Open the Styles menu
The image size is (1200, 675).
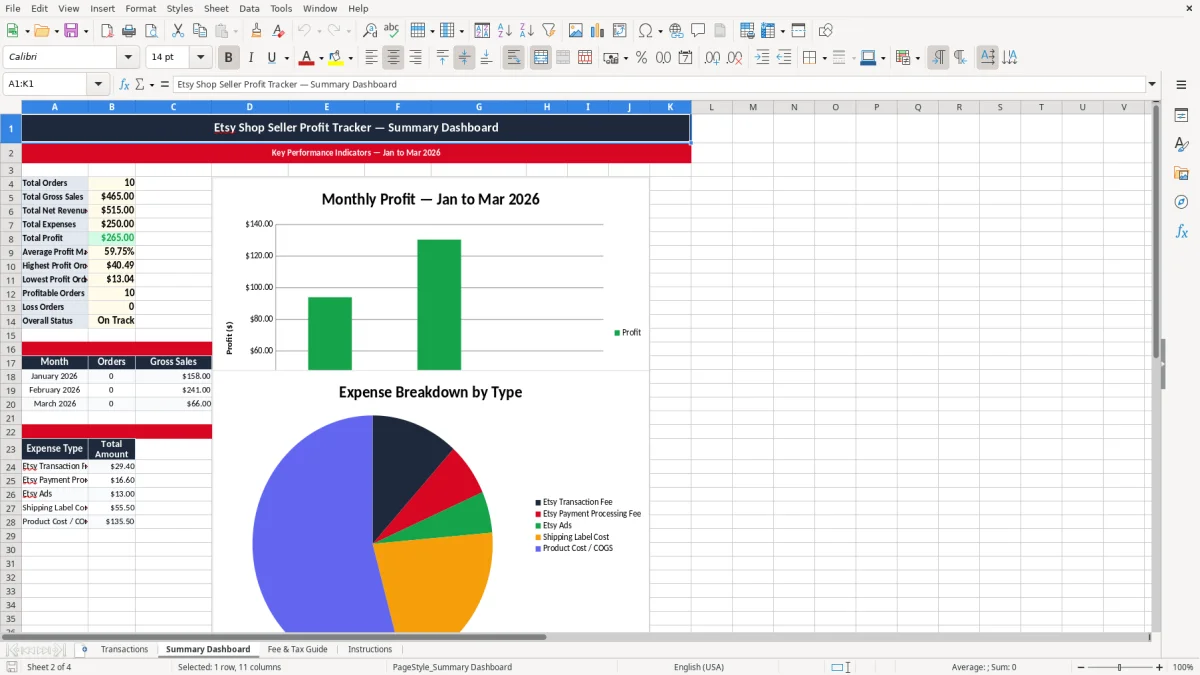(x=180, y=8)
